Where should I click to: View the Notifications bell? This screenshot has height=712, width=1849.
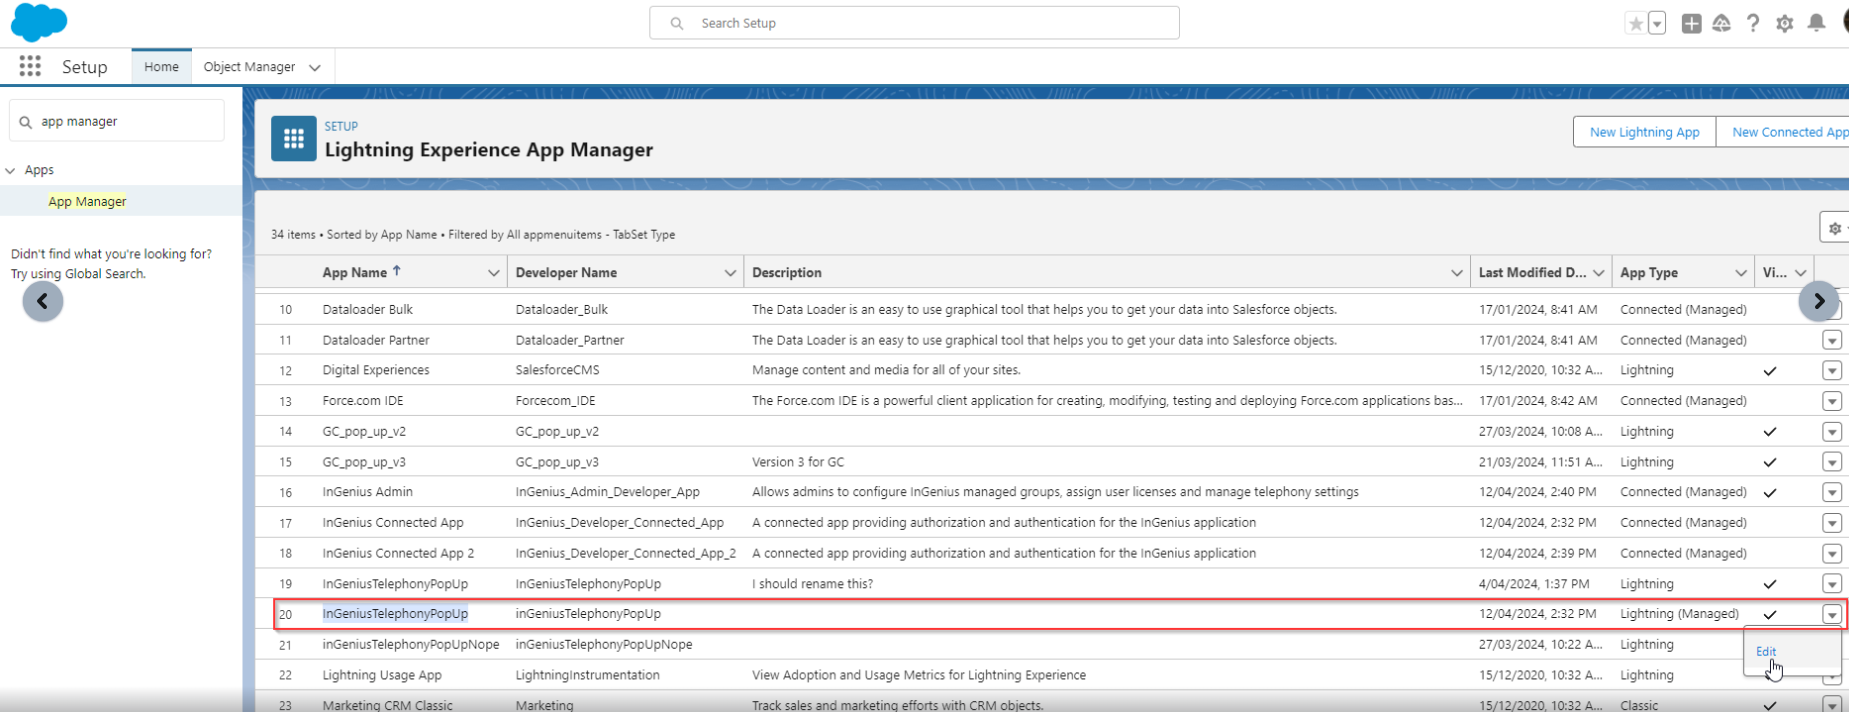(1817, 23)
